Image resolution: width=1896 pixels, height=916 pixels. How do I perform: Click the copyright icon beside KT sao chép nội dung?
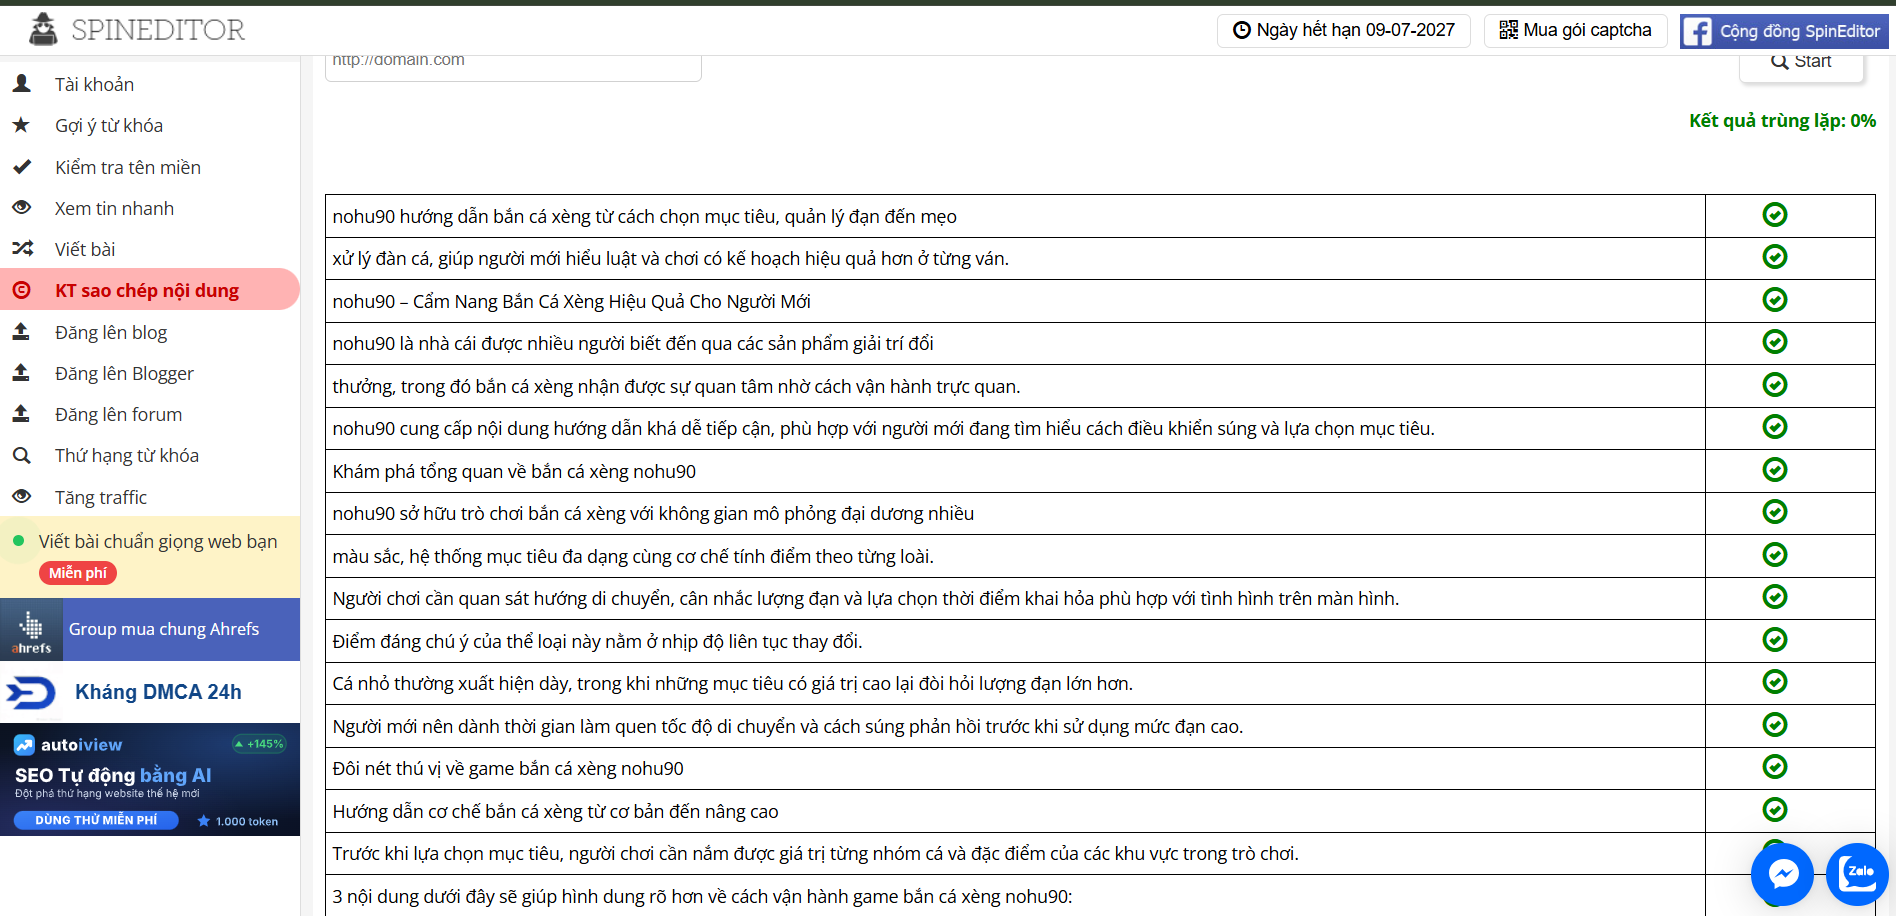coord(21,290)
